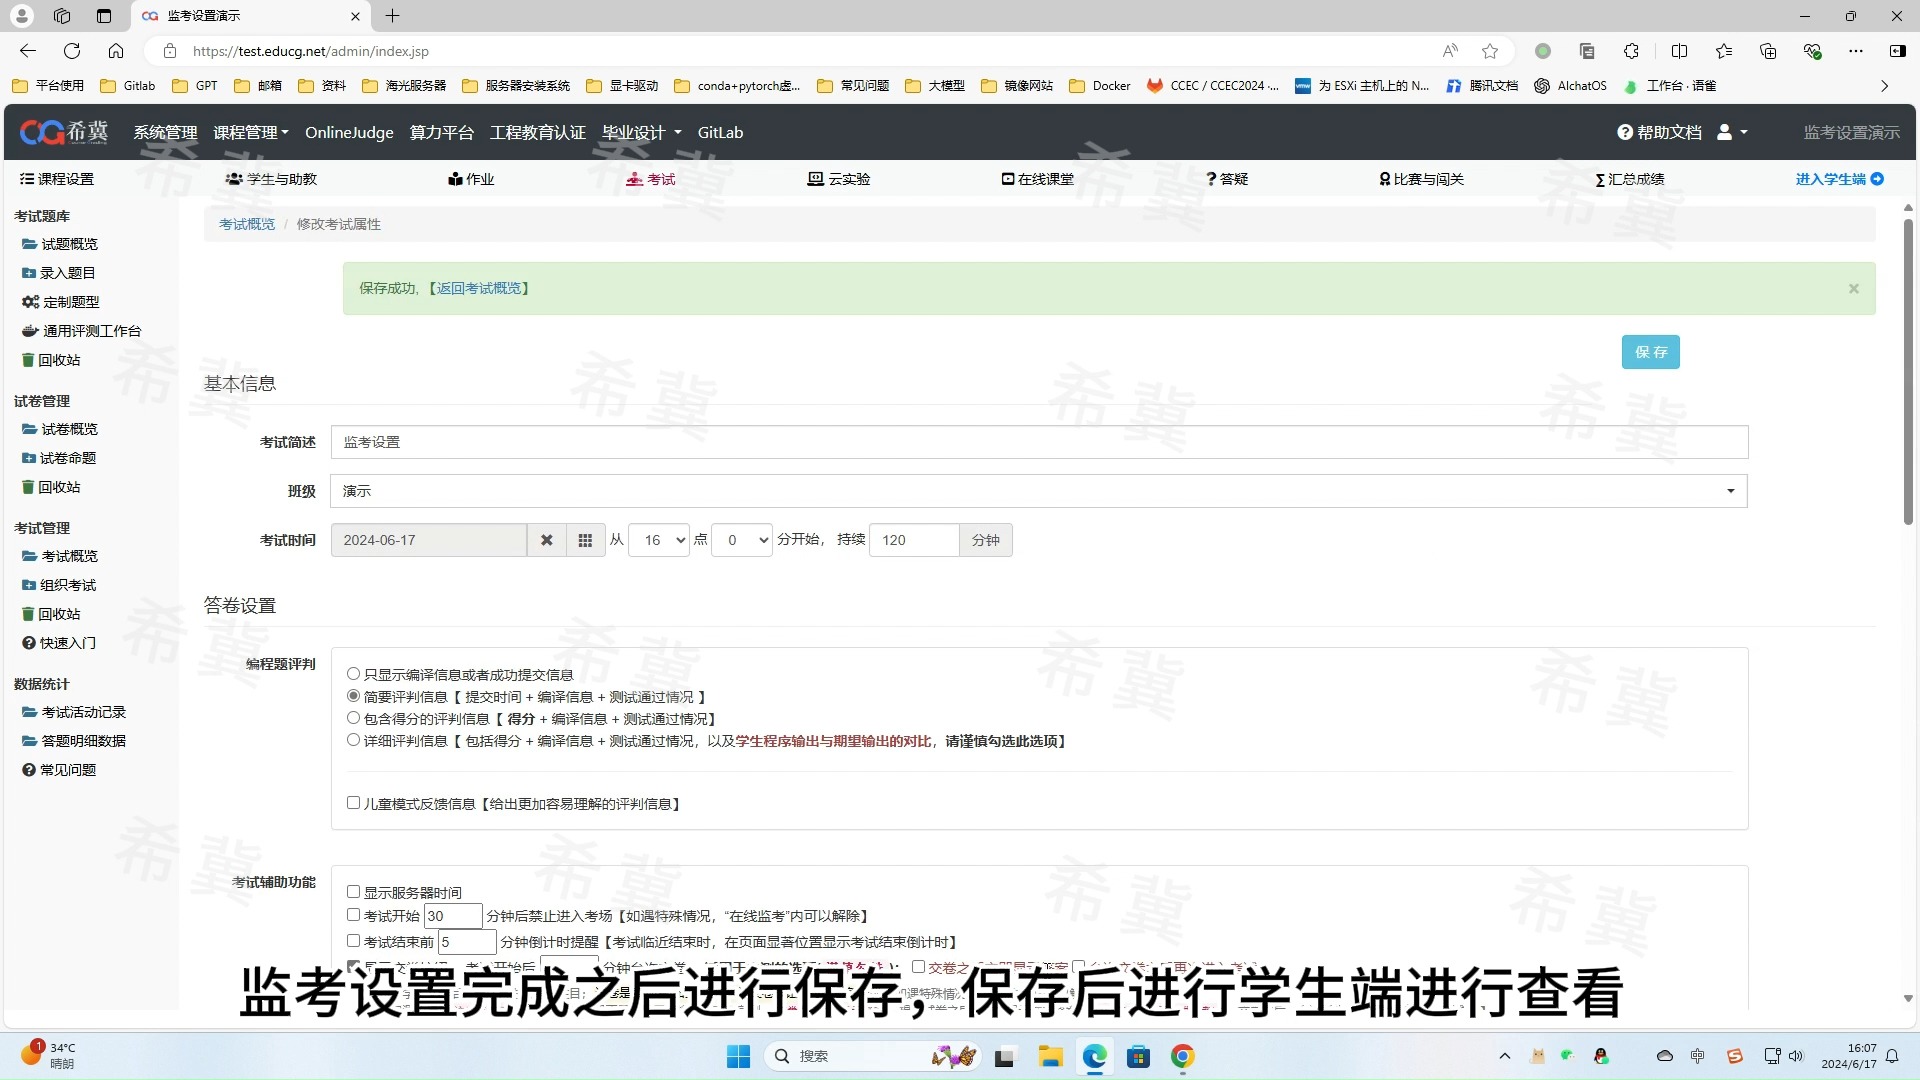Open 课程设置 menu
Screen dimensions: 1920x1080
(x=56, y=179)
